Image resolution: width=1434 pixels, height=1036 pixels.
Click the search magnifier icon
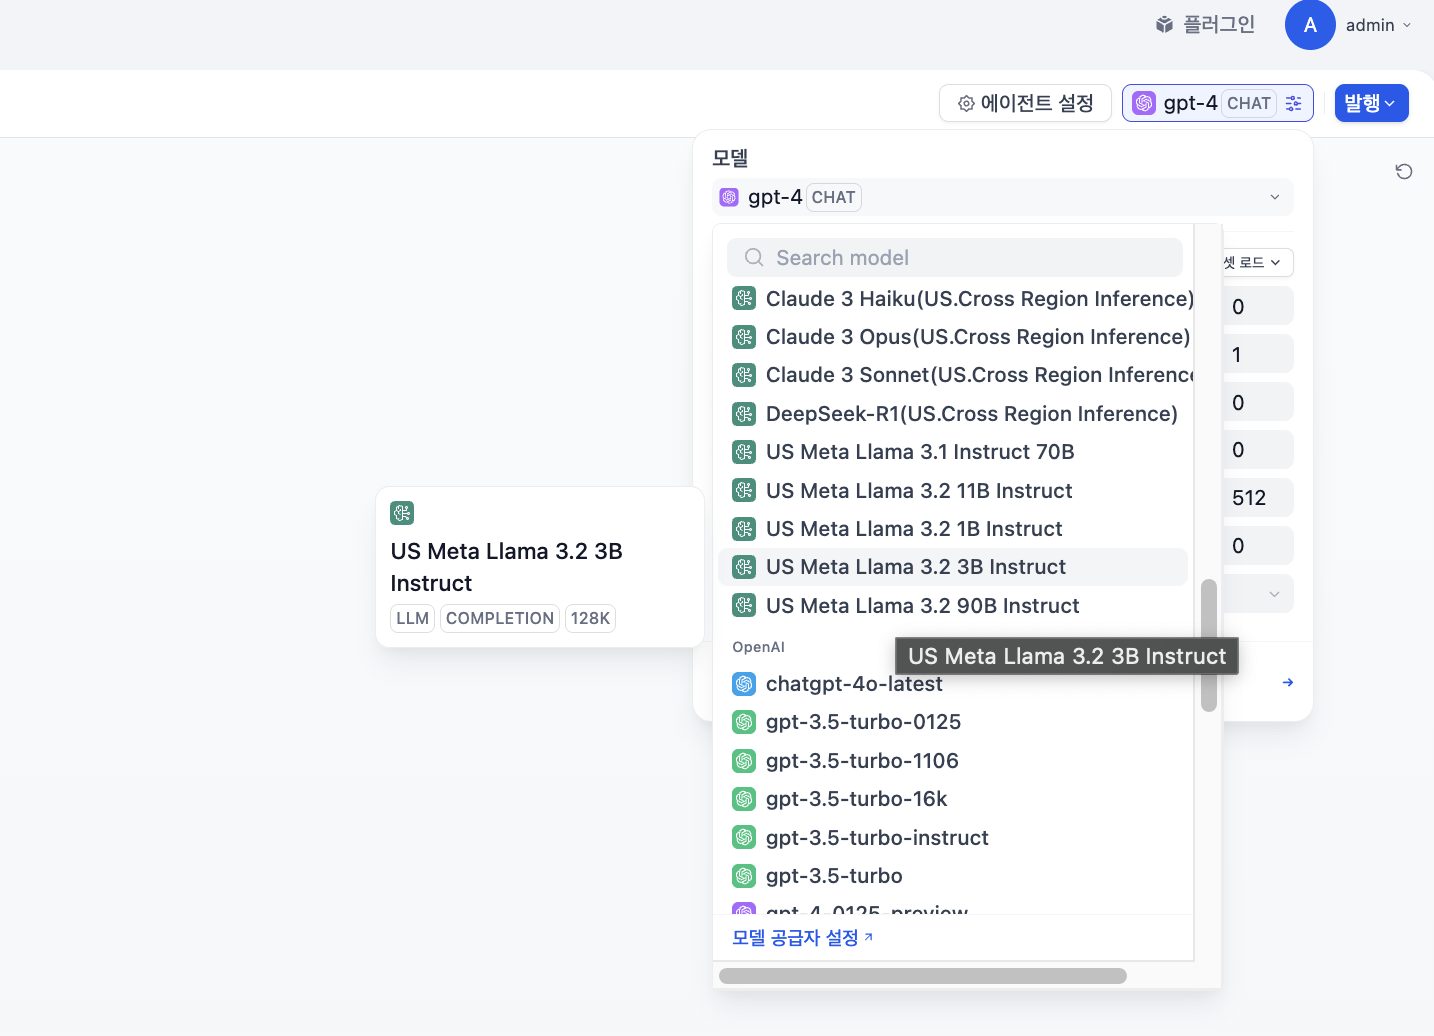point(754,258)
